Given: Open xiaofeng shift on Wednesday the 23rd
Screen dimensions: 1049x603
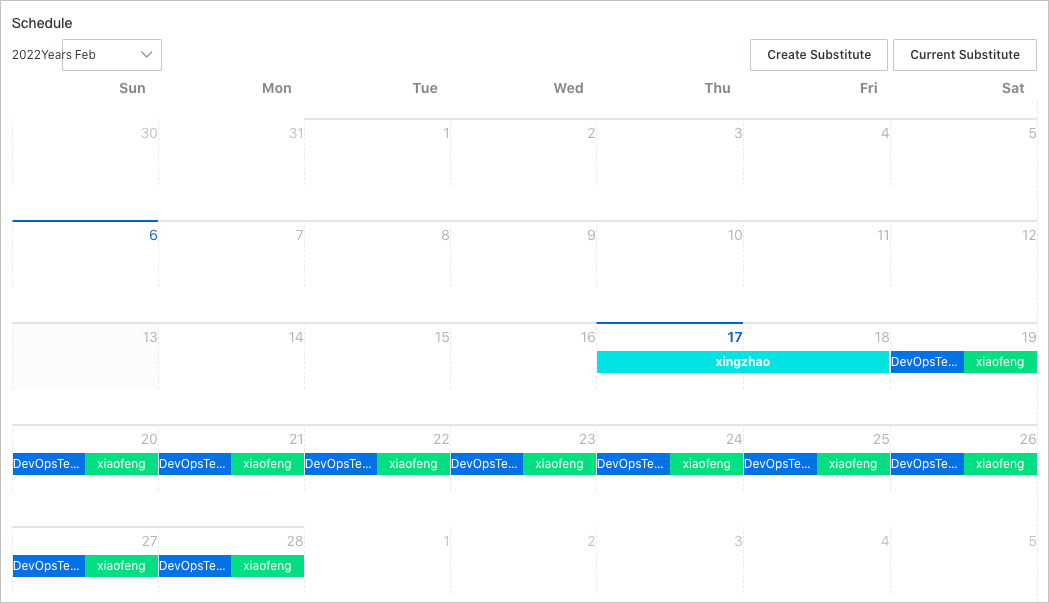Looking at the screenshot, I should coord(559,464).
